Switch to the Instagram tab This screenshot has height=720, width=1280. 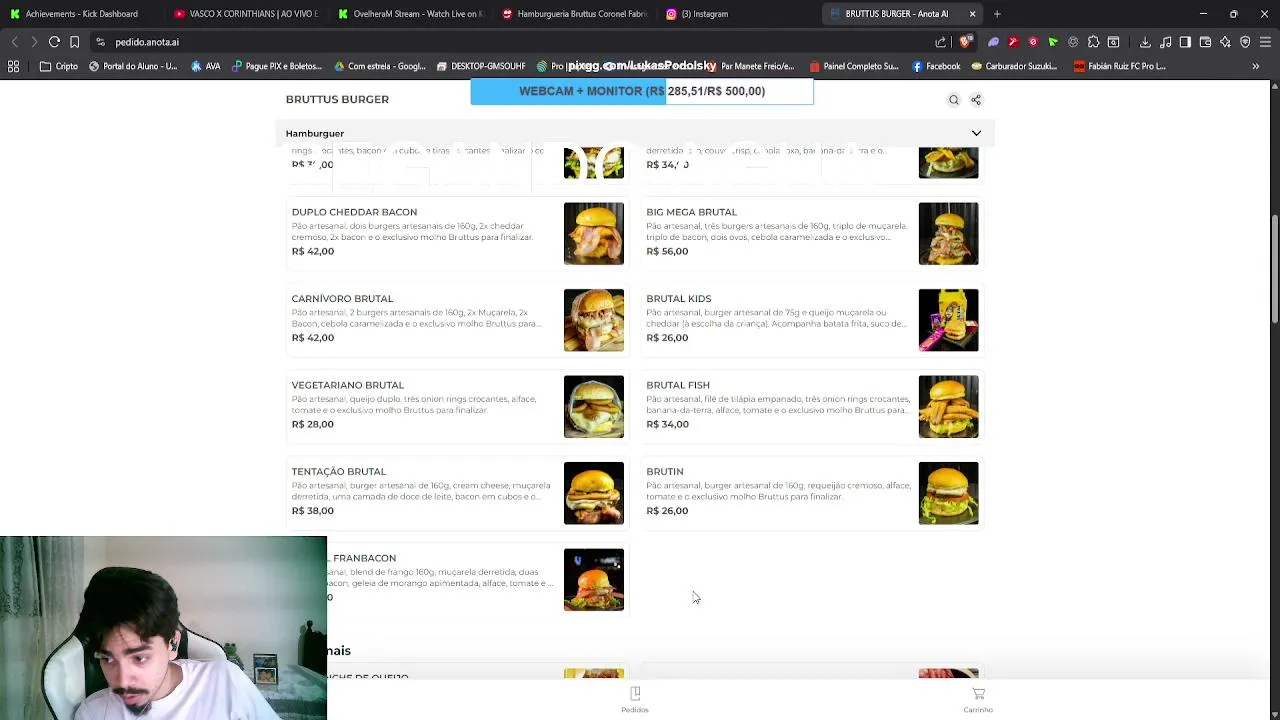738,14
